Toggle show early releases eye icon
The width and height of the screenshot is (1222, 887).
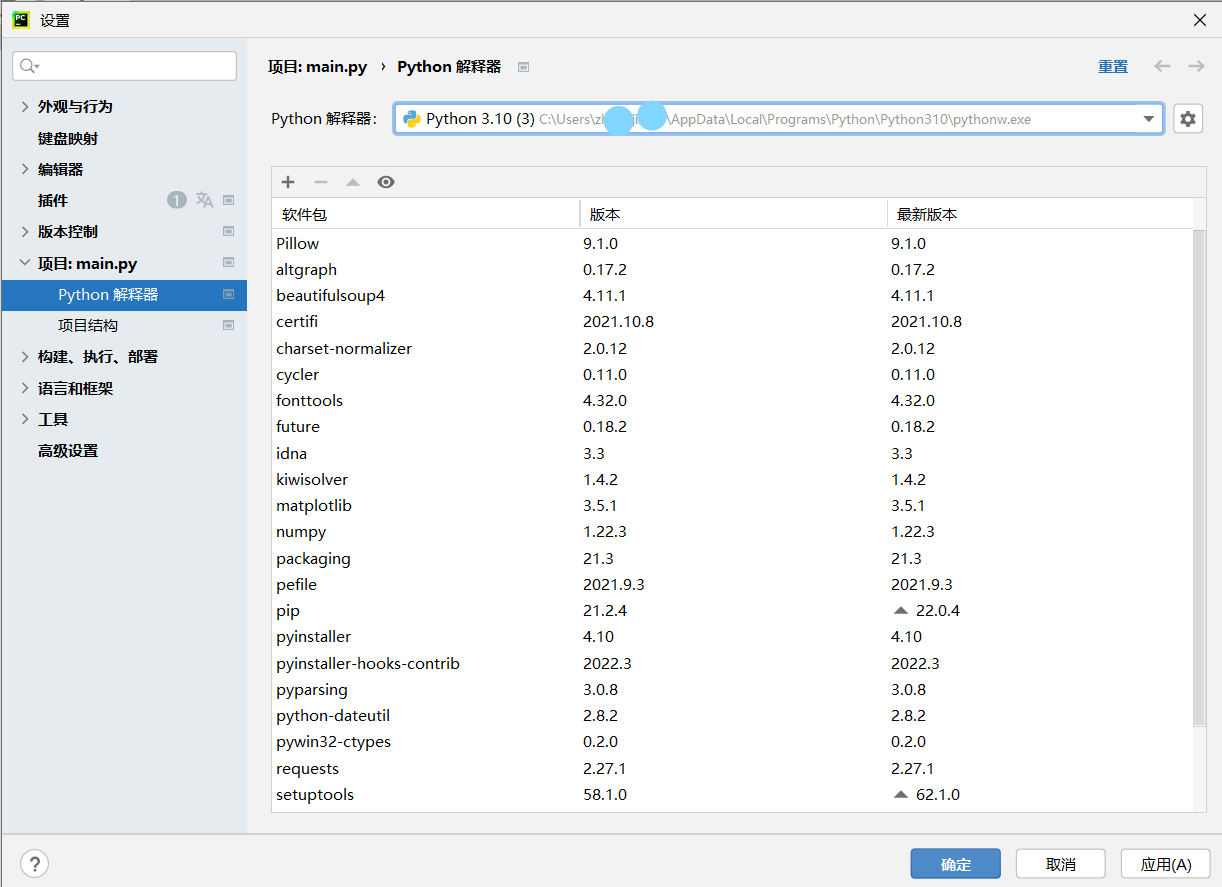pyautogui.click(x=386, y=182)
